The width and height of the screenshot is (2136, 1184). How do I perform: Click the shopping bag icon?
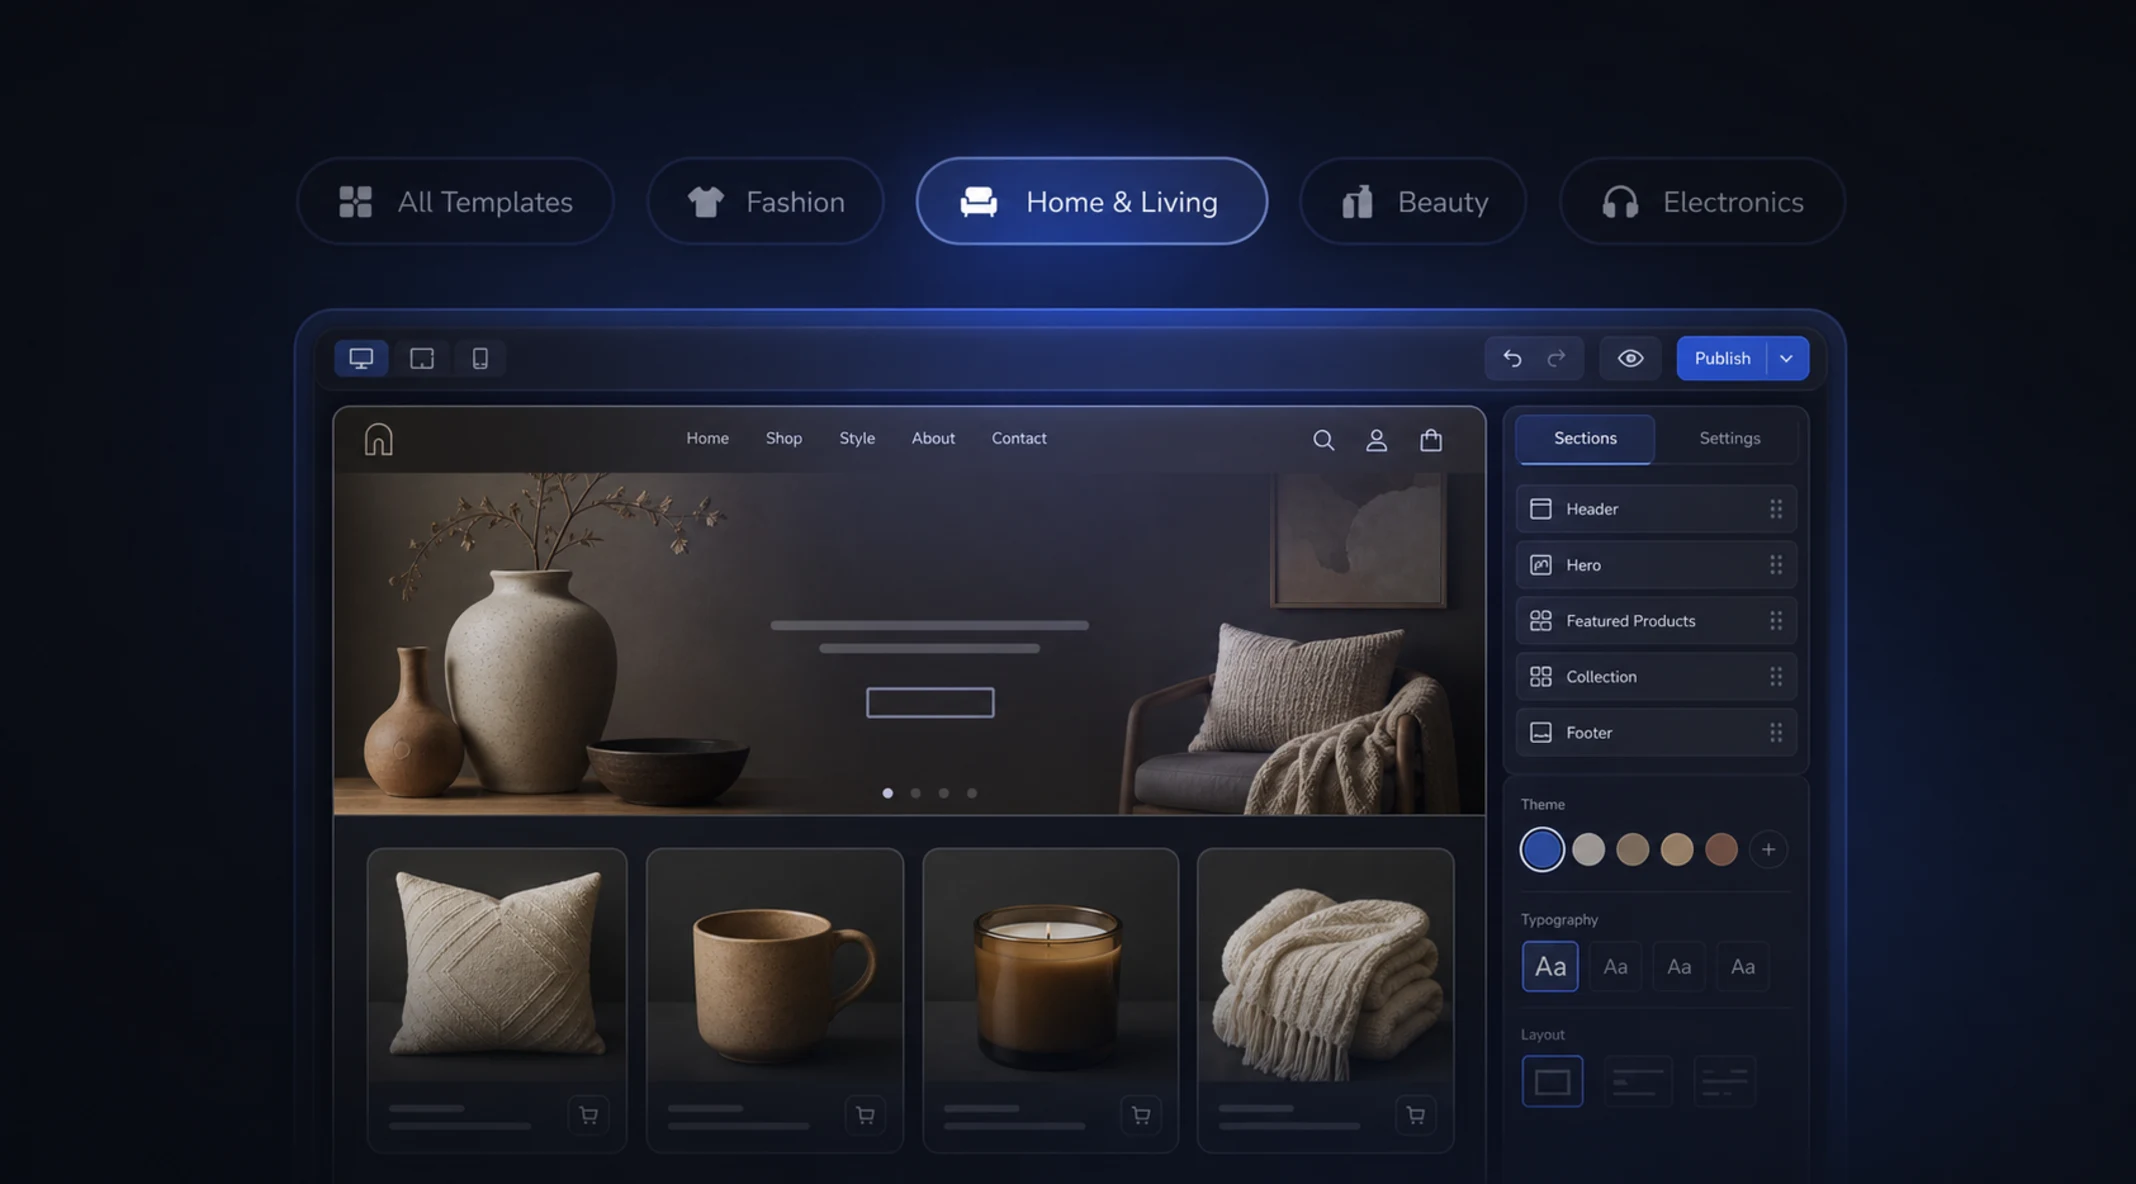[x=1431, y=440]
